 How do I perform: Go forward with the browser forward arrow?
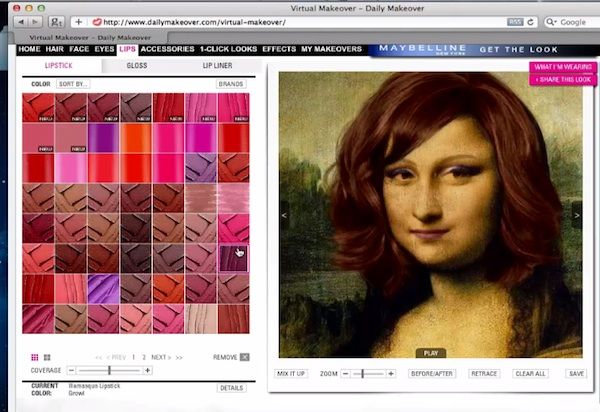tap(35, 22)
